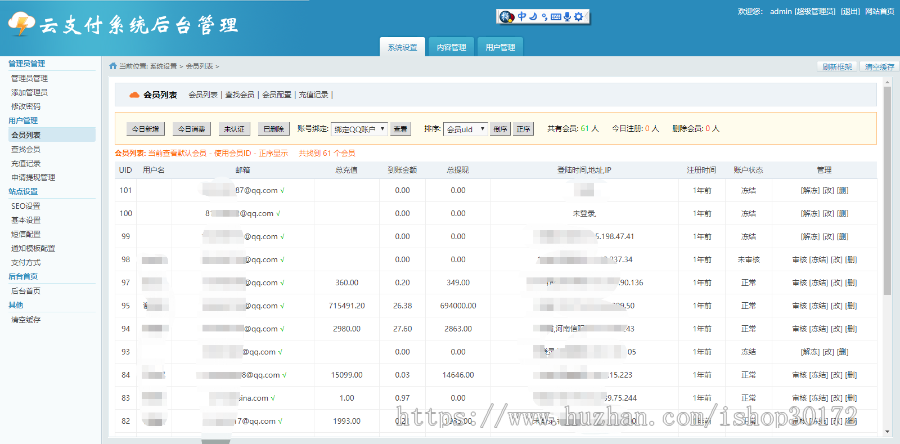Click the 今日消费 filter button
This screenshot has height=444, width=900.
coord(193,129)
